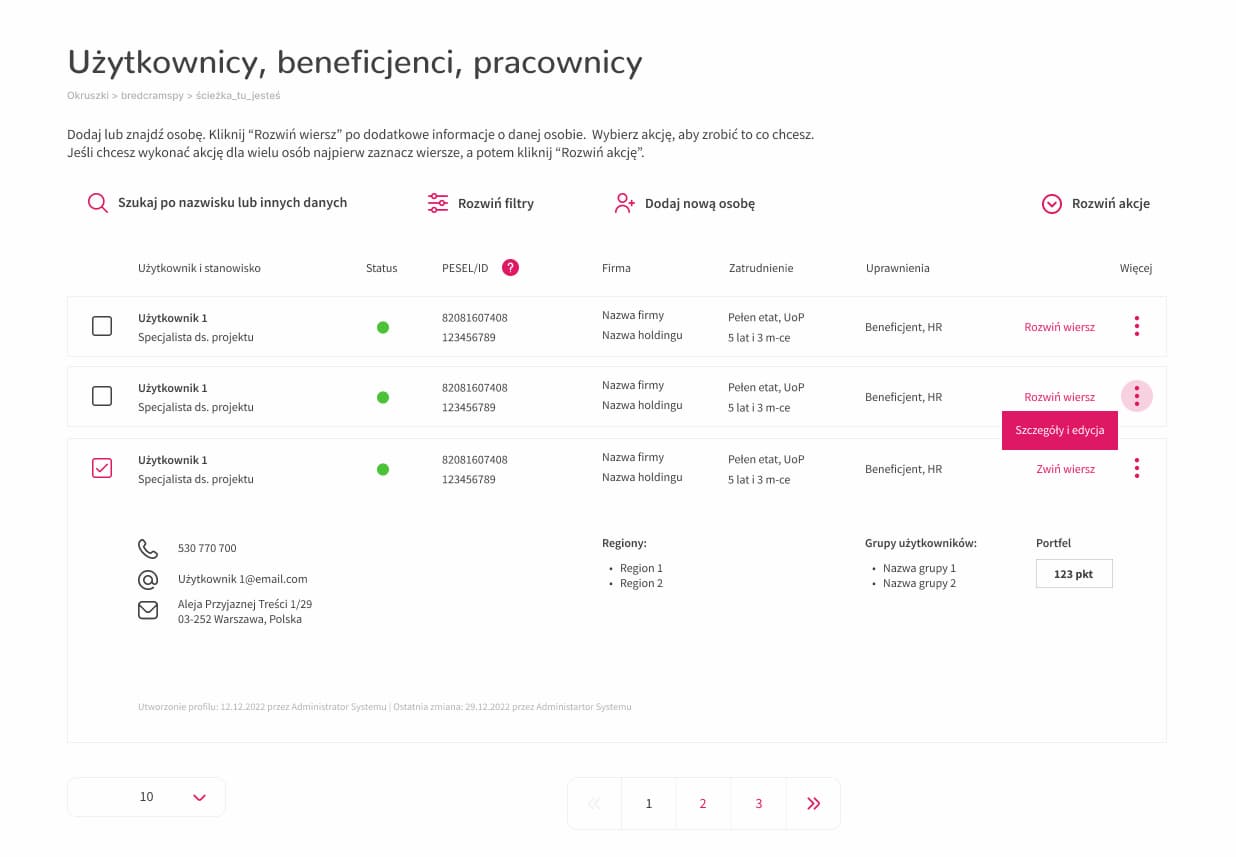
Task: Expand the Rozwiń akcje actions dropdown
Action: point(1096,203)
